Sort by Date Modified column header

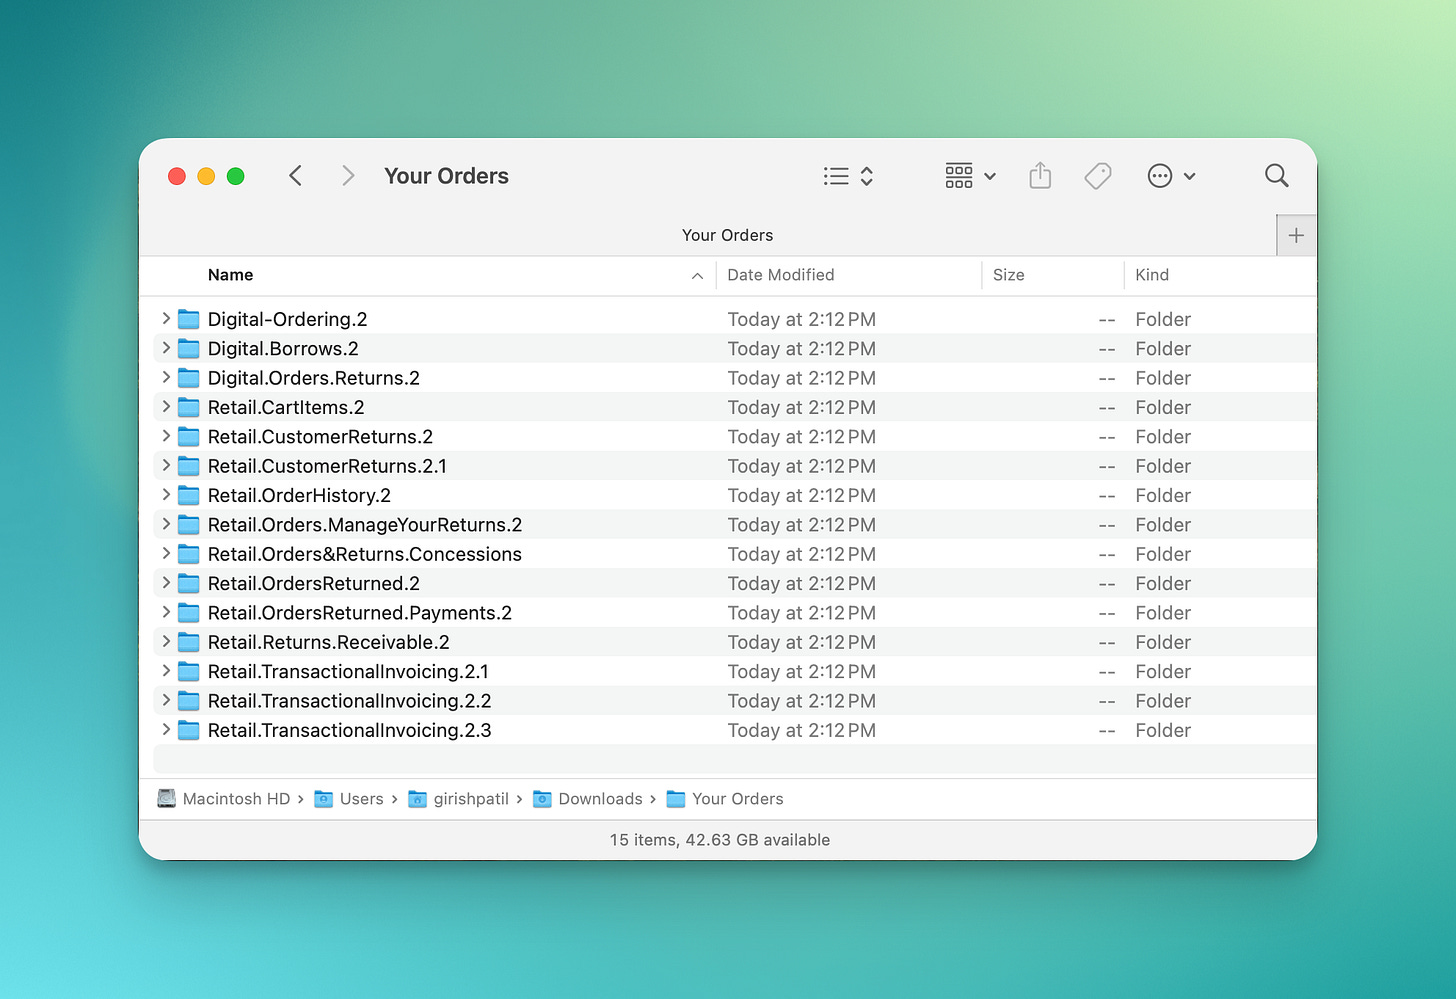(x=781, y=275)
